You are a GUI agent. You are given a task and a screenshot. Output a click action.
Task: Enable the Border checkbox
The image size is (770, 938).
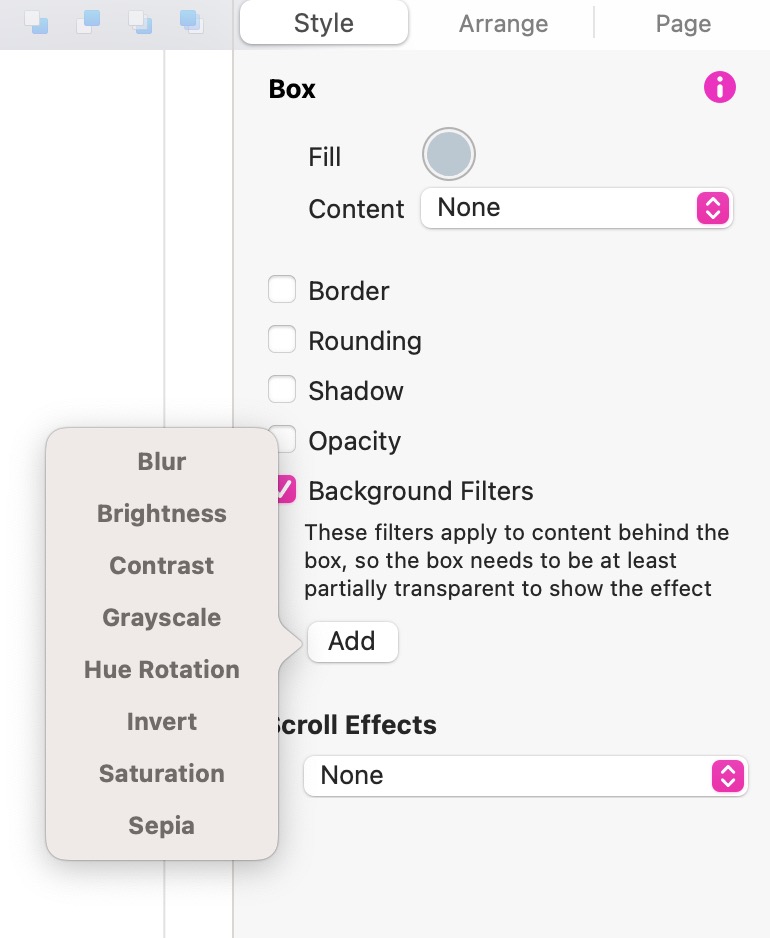pos(282,290)
